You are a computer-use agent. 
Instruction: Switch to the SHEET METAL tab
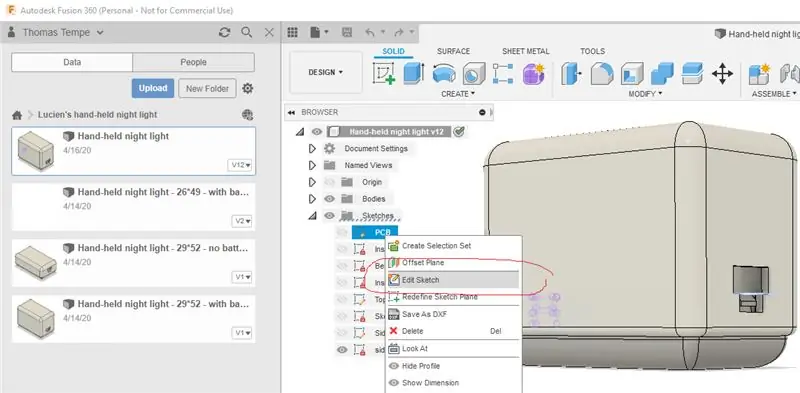click(x=526, y=51)
